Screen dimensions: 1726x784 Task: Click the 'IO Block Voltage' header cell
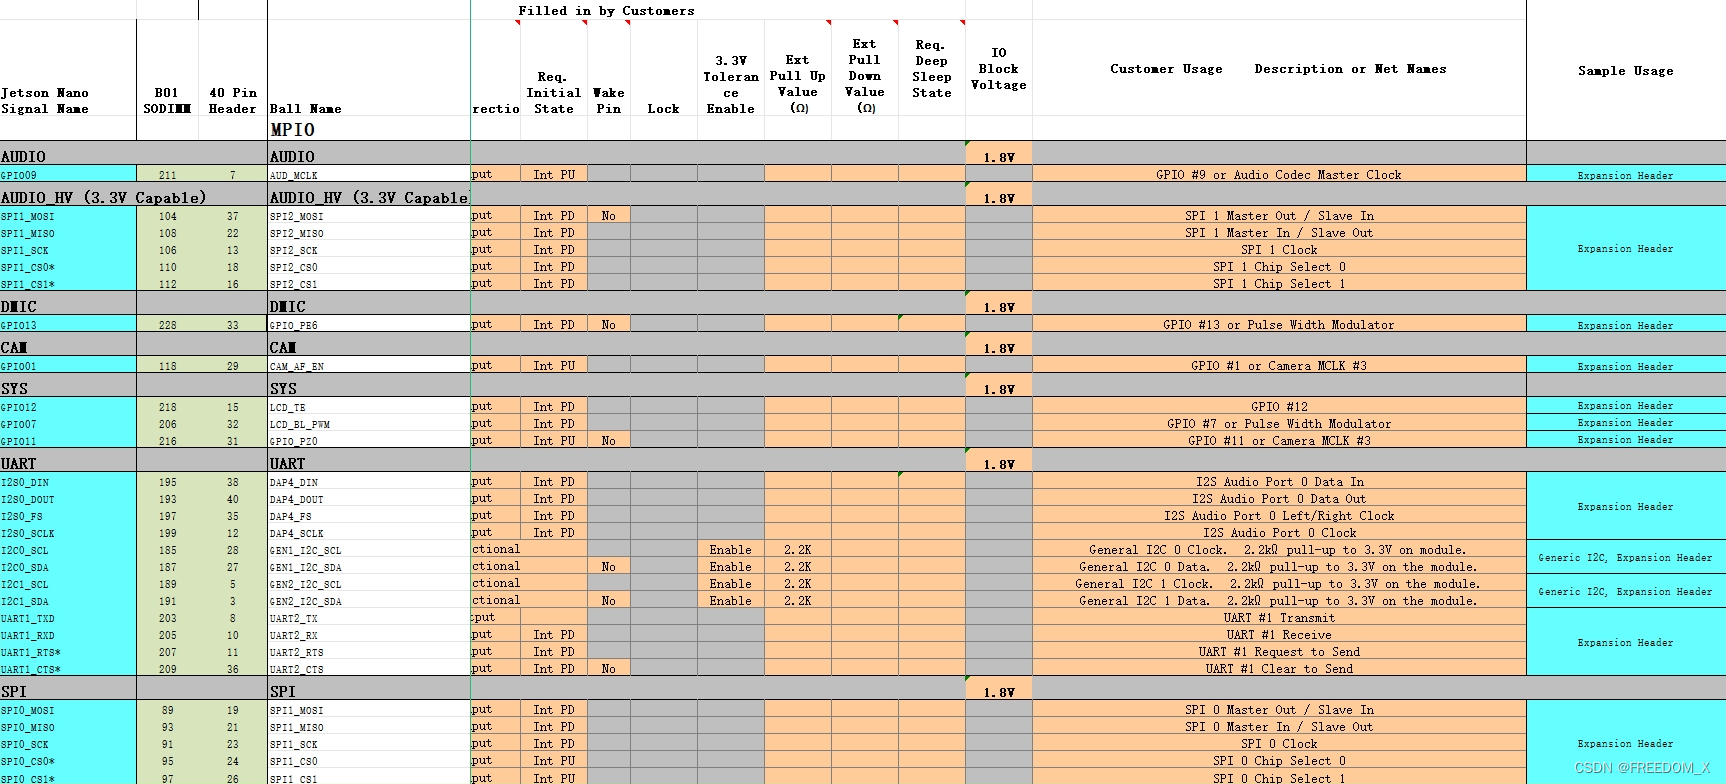999,68
